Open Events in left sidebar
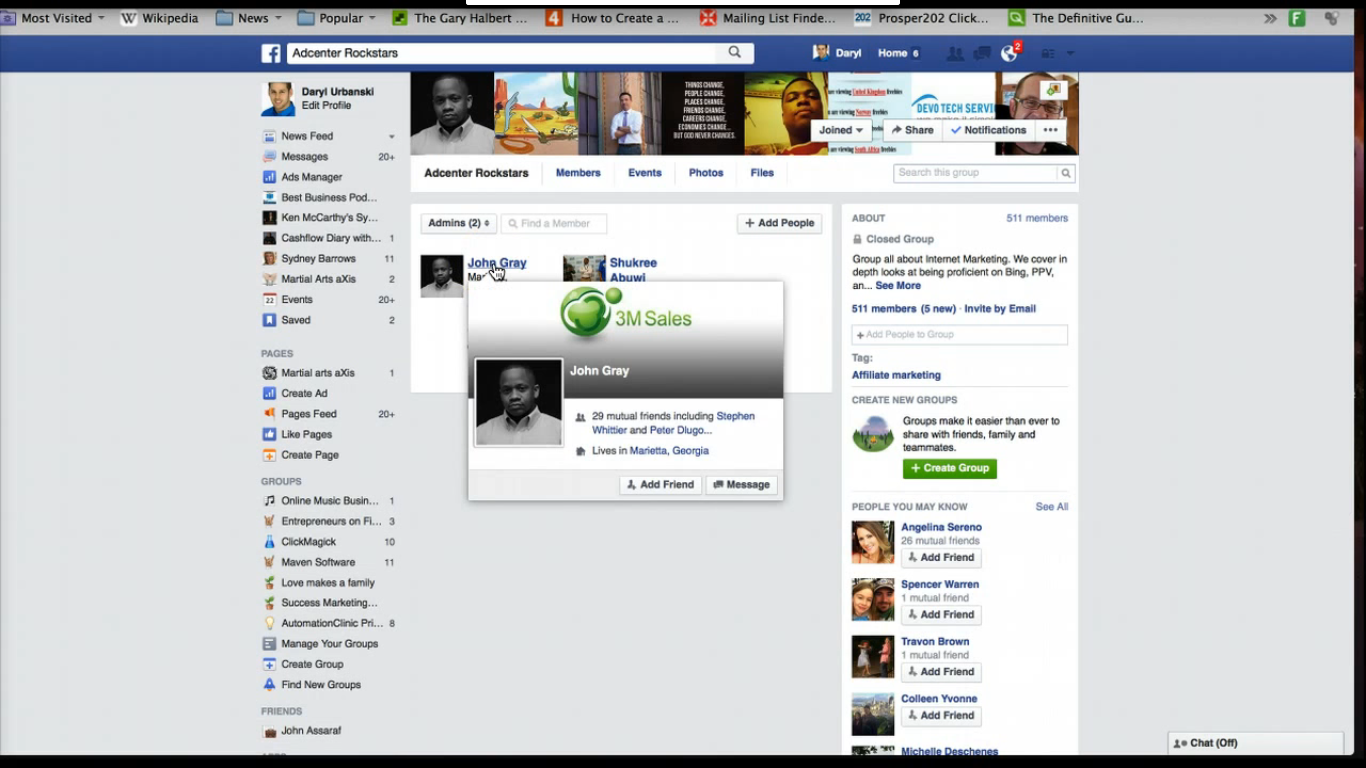 [297, 300]
